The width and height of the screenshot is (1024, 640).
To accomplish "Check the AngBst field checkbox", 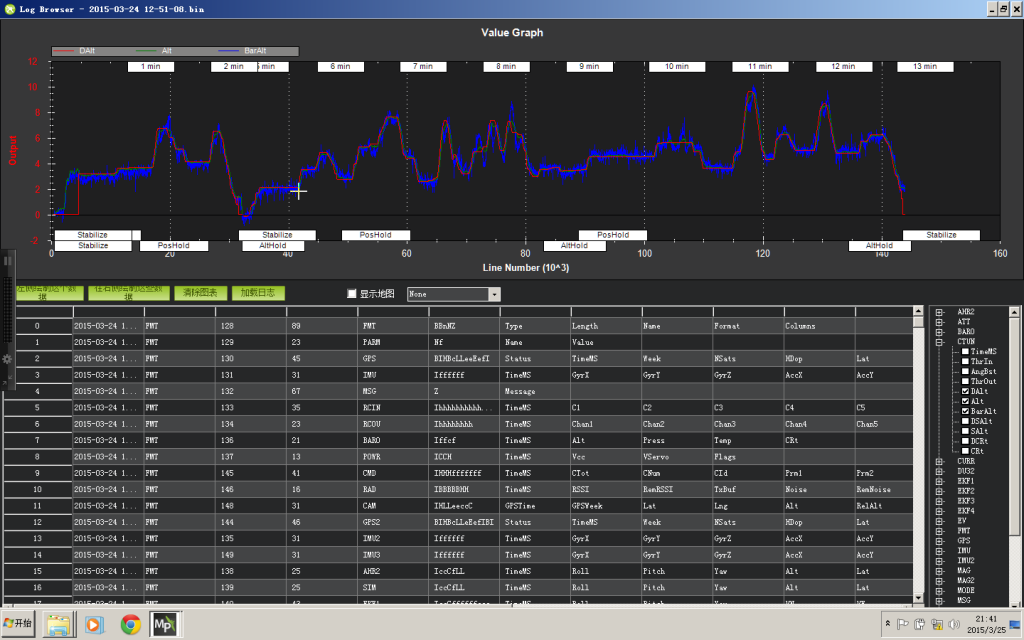I will [965, 371].
